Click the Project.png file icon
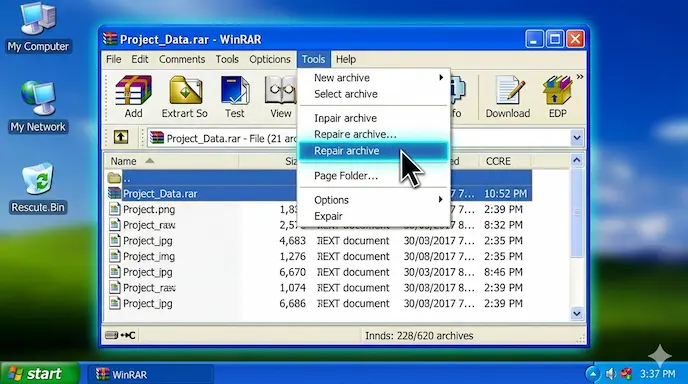The height and width of the screenshot is (384, 688). [x=115, y=209]
